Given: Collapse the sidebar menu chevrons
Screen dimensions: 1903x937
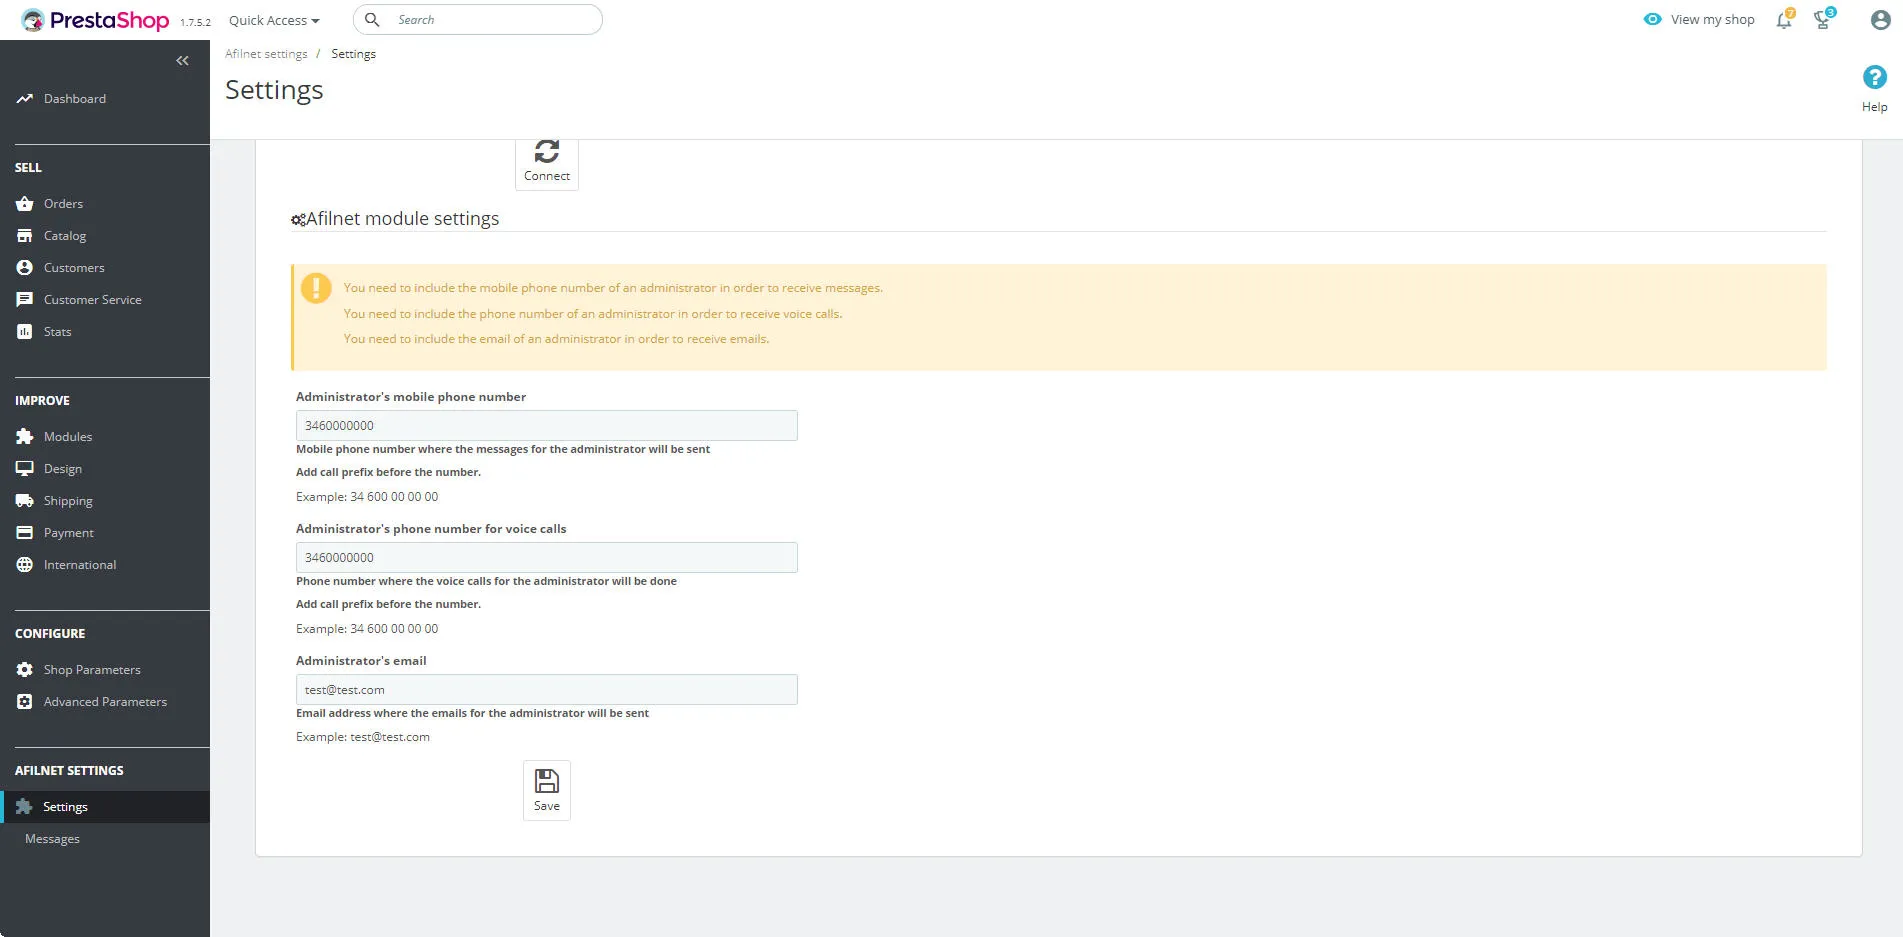Looking at the screenshot, I should (x=182, y=61).
